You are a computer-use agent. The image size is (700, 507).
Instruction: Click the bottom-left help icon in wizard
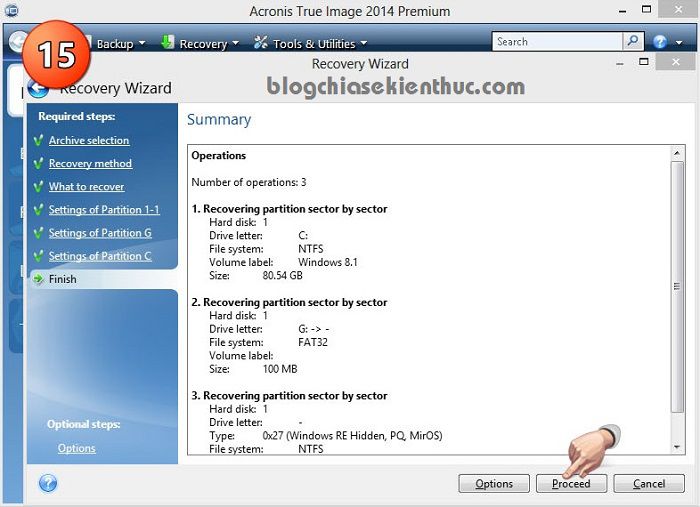[x=48, y=483]
